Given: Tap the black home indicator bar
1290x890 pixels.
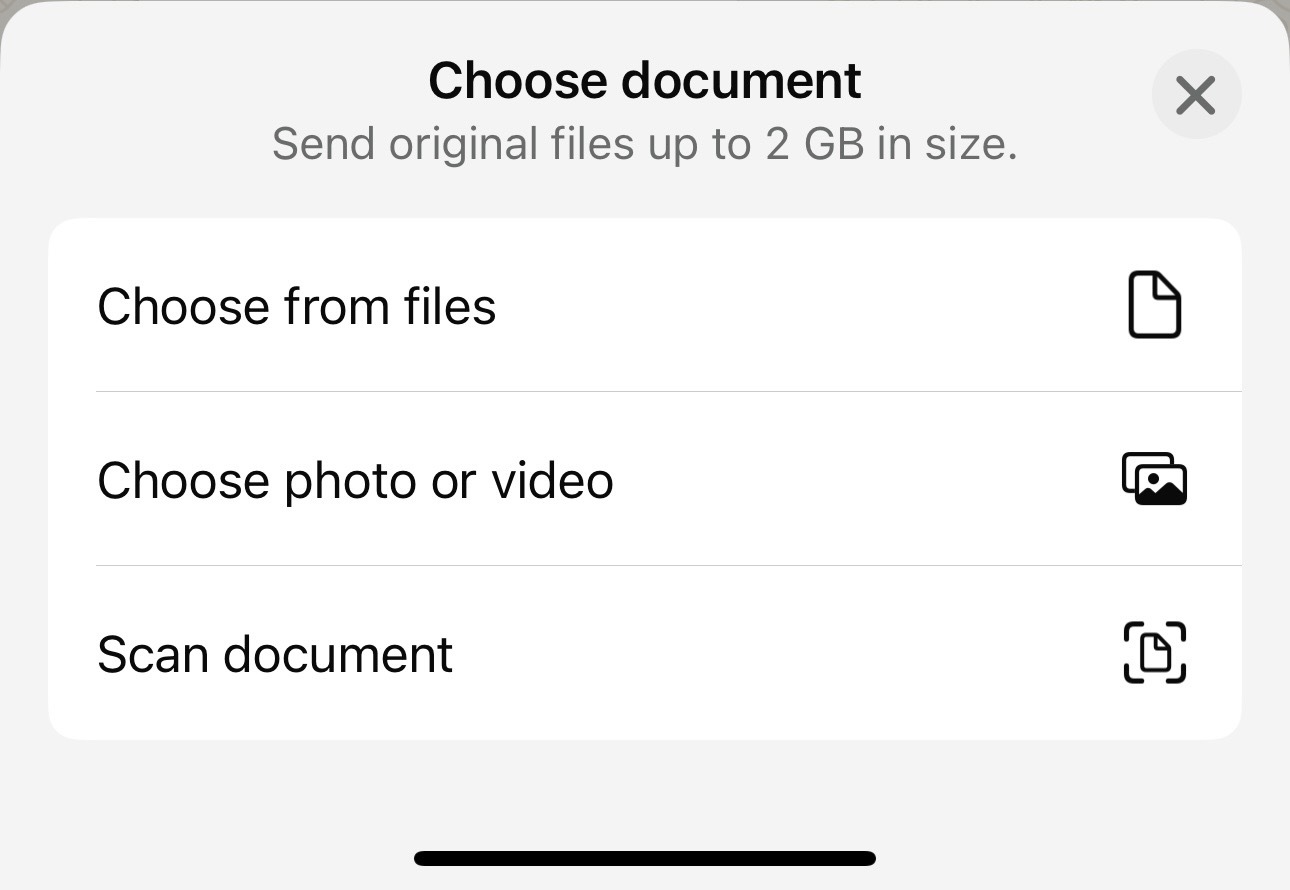Looking at the screenshot, I should 644,858.
